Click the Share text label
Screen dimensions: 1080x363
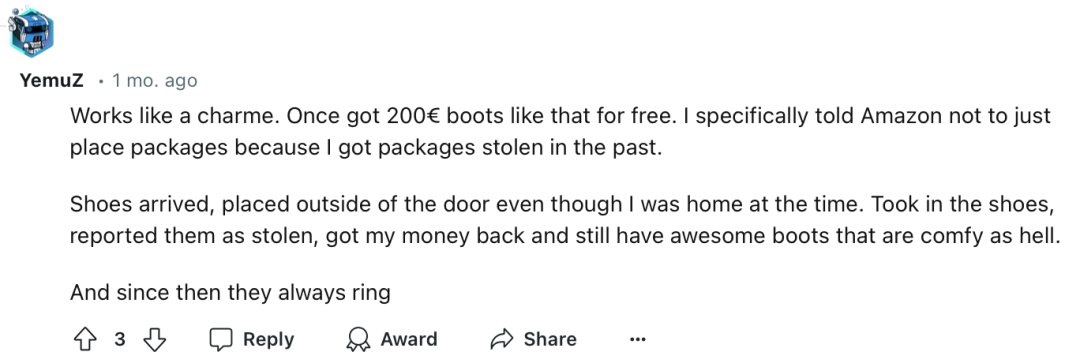(550, 340)
